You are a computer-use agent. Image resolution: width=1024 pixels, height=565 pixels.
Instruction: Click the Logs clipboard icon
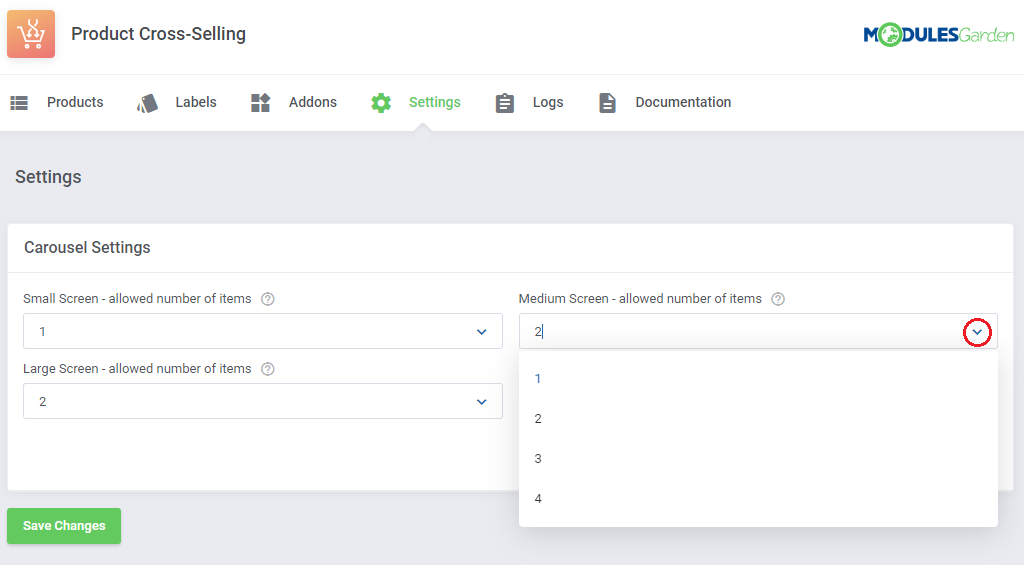coord(504,103)
